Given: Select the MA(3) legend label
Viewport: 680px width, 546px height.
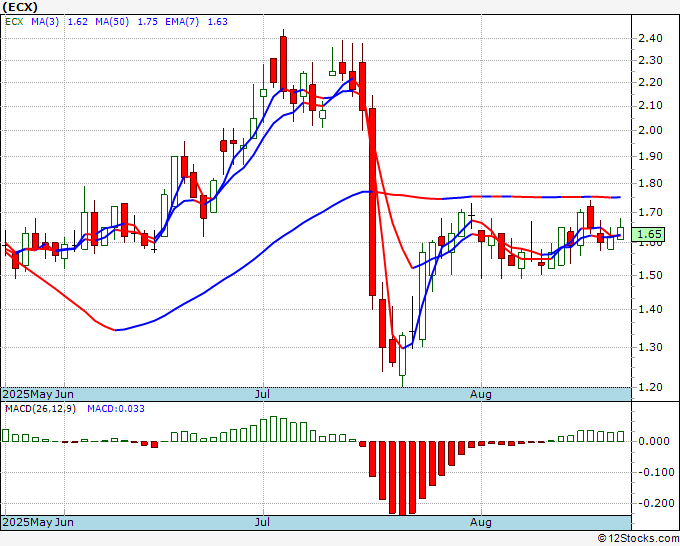Looking at the screenshot, I should (45, 22).
